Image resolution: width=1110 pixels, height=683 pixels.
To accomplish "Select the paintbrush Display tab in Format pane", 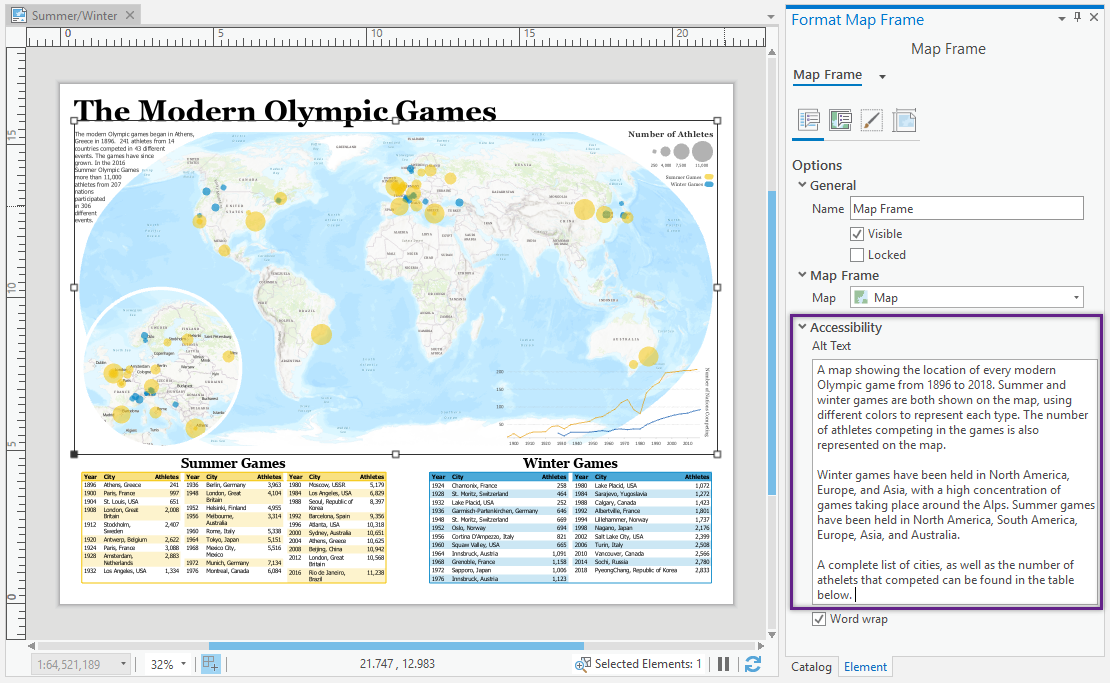I will point(872,120).
